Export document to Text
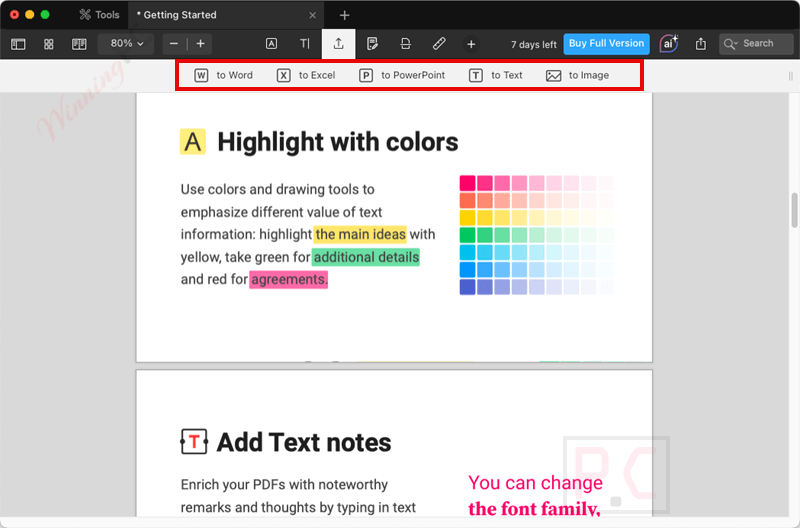 point(496,76)
